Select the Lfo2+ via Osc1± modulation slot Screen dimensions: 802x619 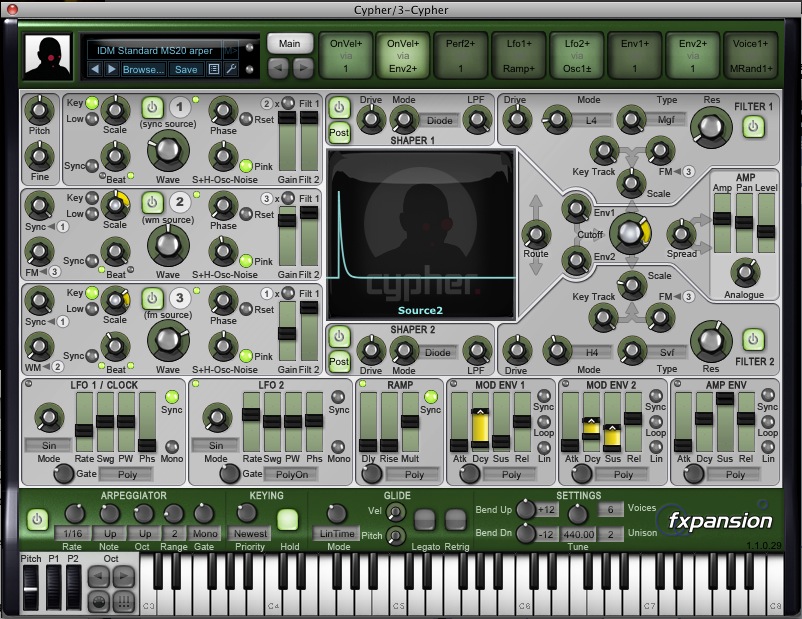click(577, 56)
